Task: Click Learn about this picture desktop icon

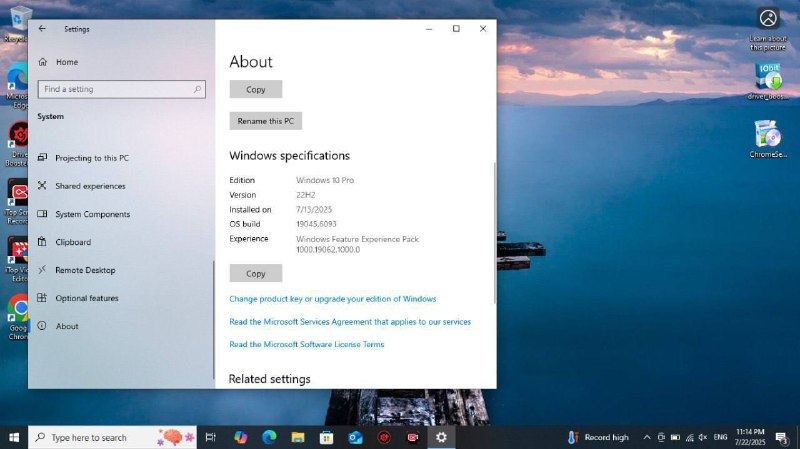Action: click(768, 29)
